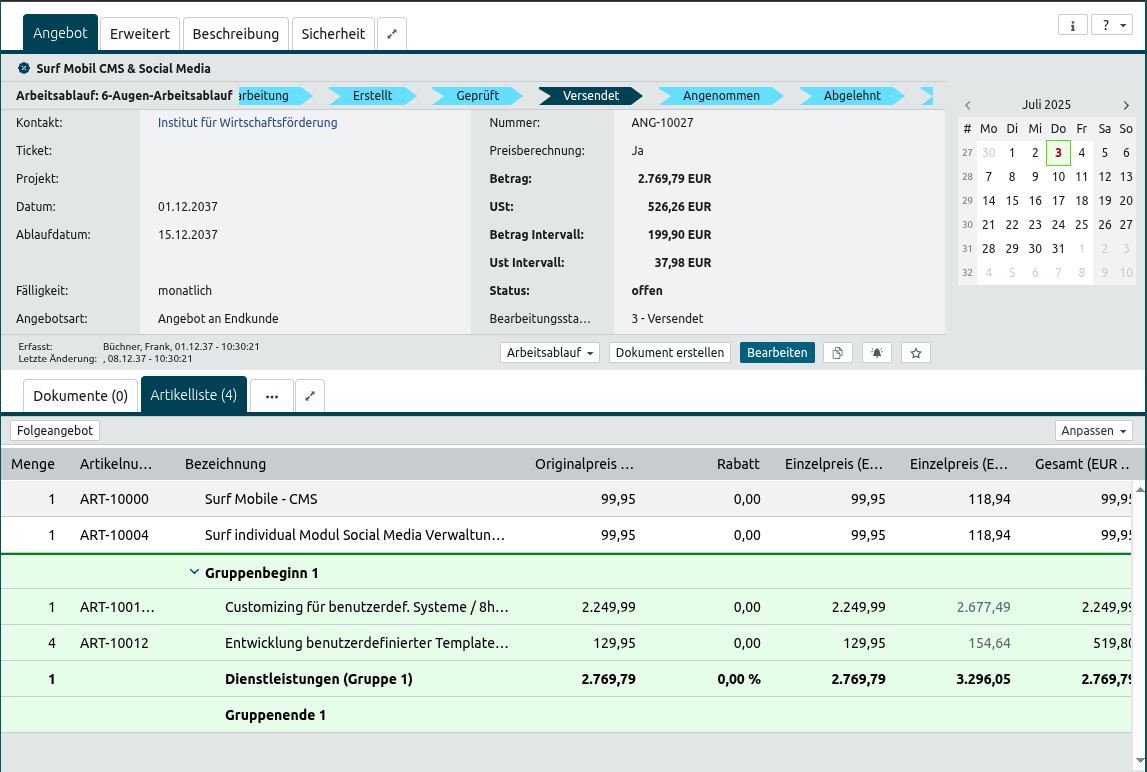This screenshot has width=1147, height=772.
Task: Click the info icon button
Action: [1072, 26]
